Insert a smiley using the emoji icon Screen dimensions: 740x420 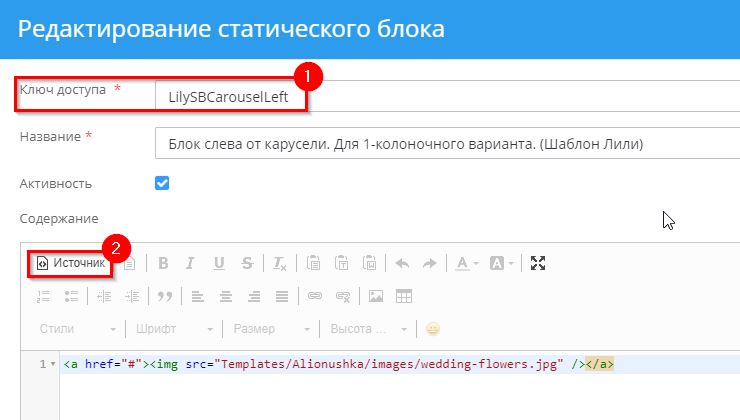[433, 329]
